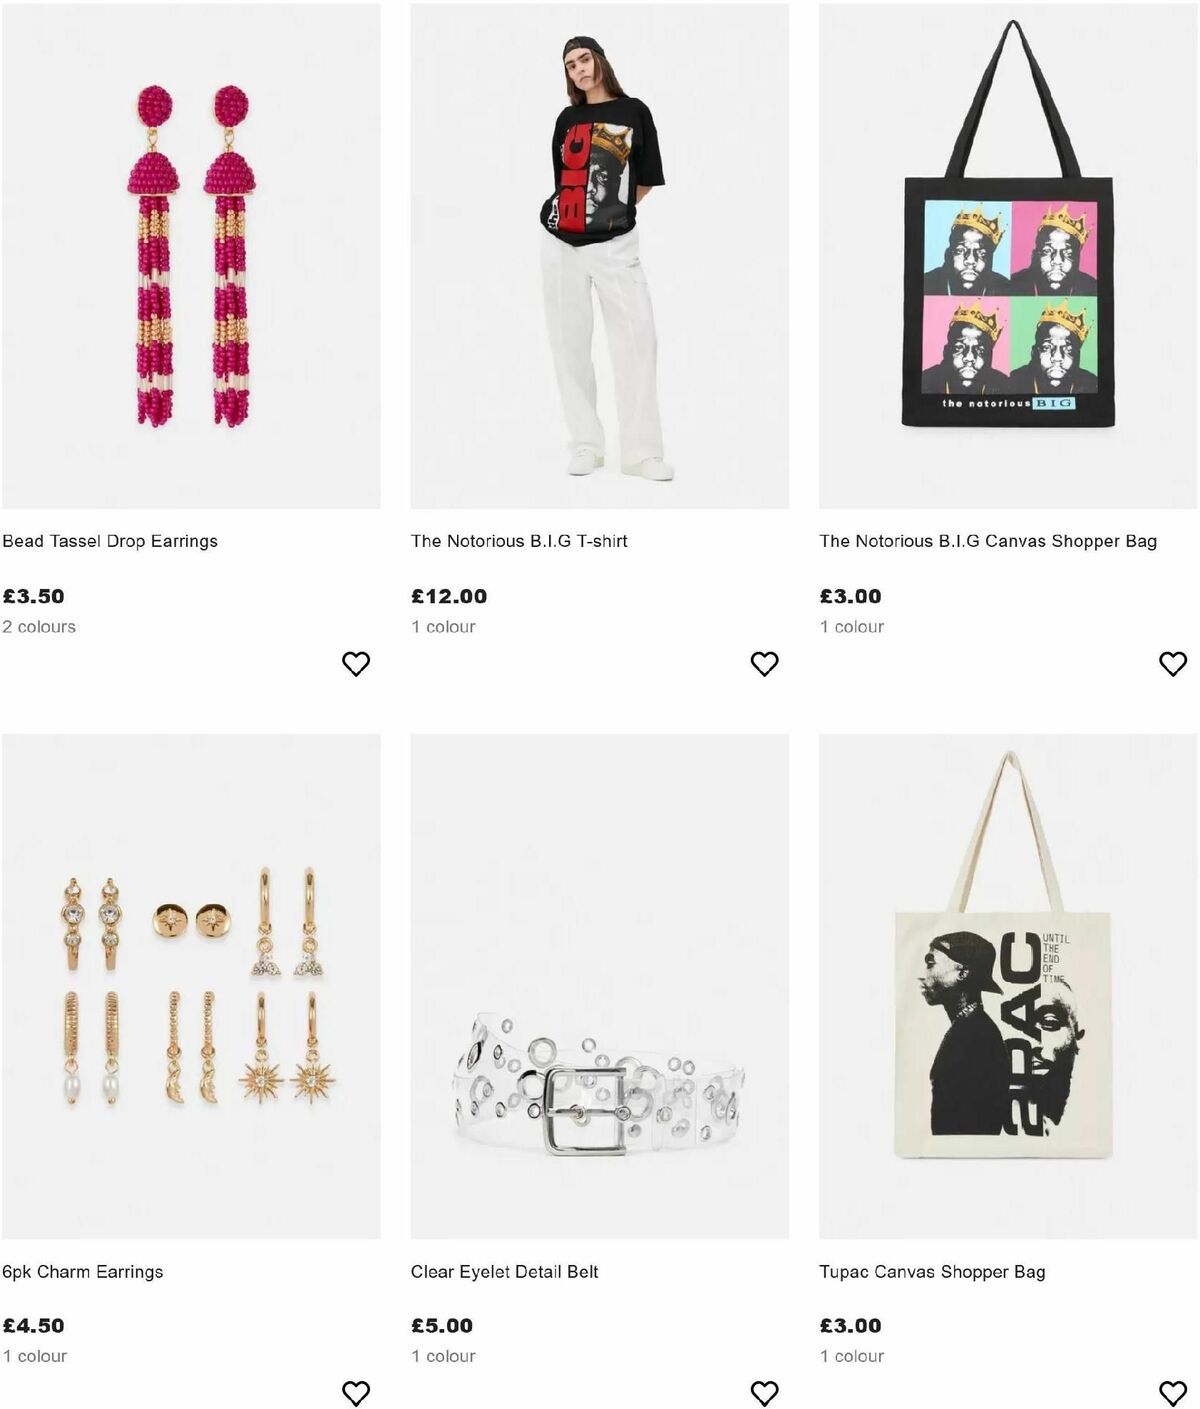Click the earrings with '2 colours' available
Screen dimensions: 1200x1409
[192, 256]
